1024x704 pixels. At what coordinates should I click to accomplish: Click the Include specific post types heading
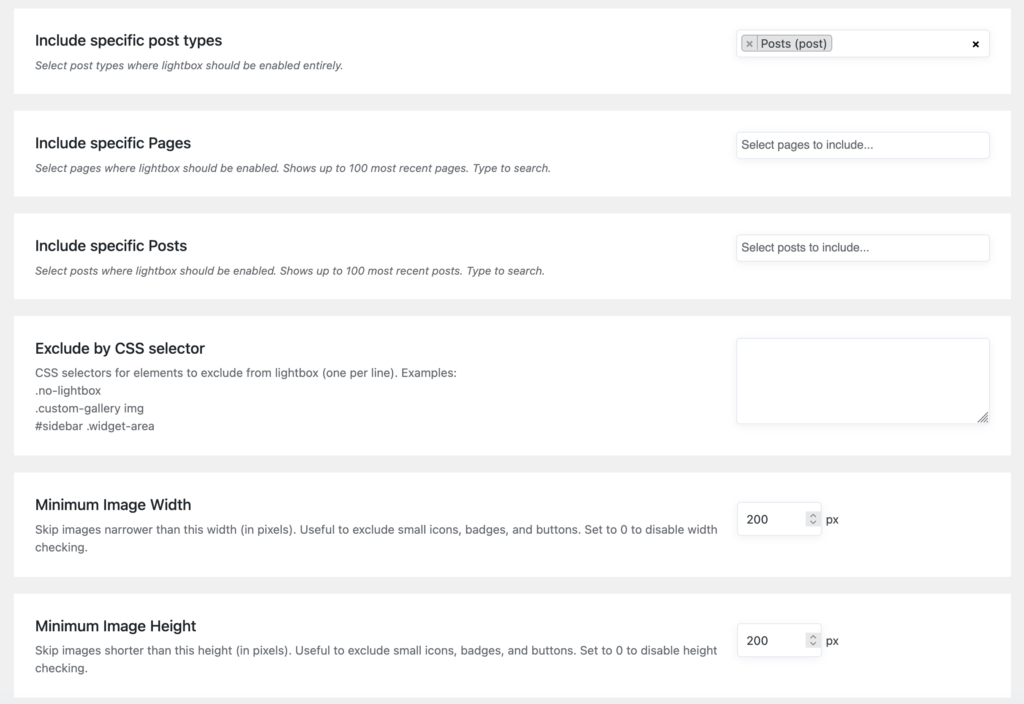click(128, 40)
